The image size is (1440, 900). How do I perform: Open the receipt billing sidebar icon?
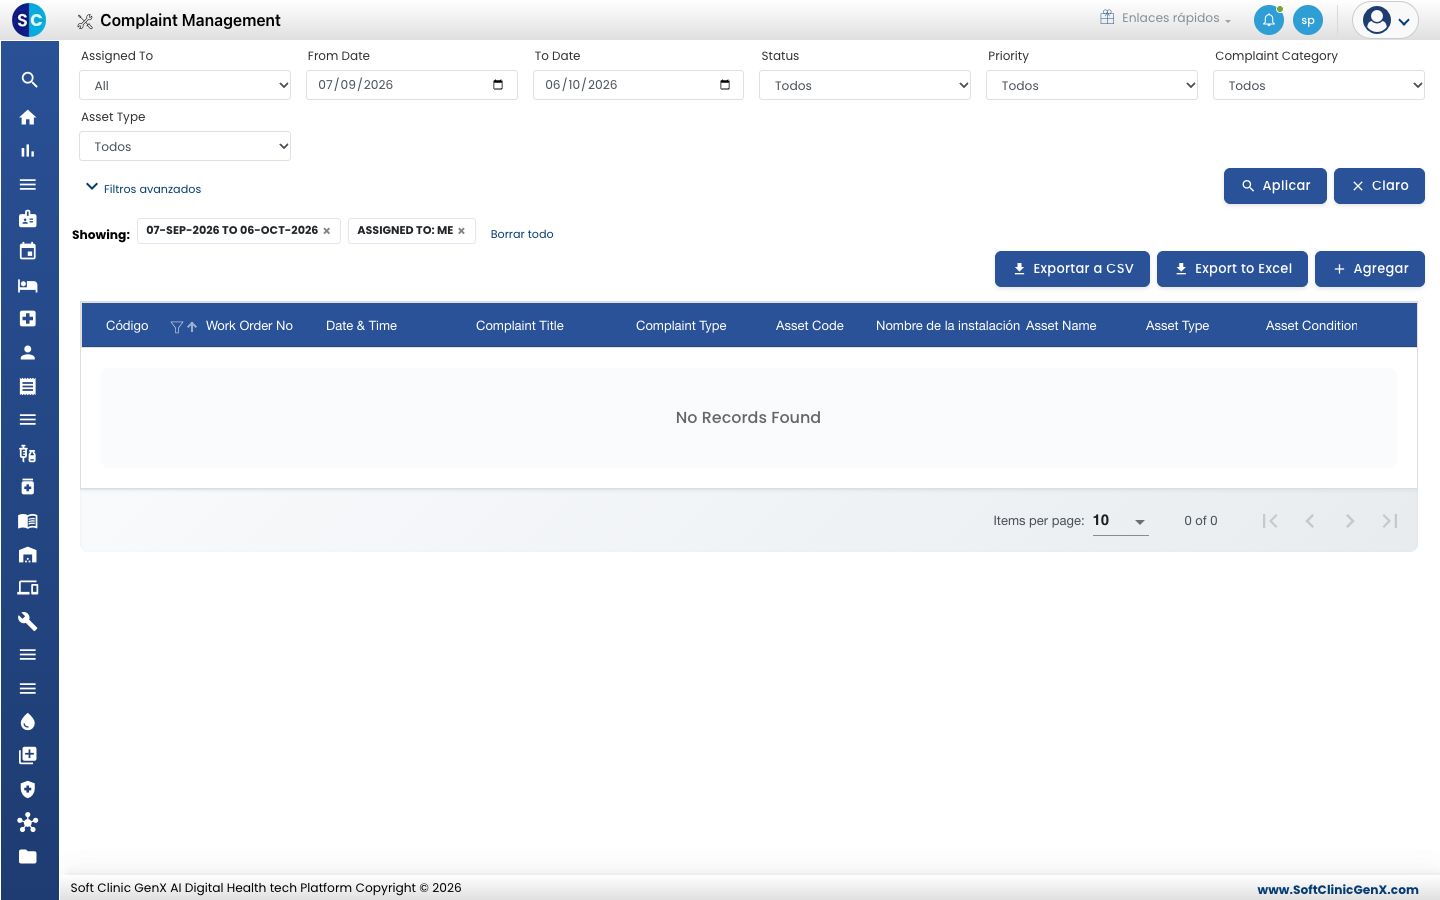(28, 386)
